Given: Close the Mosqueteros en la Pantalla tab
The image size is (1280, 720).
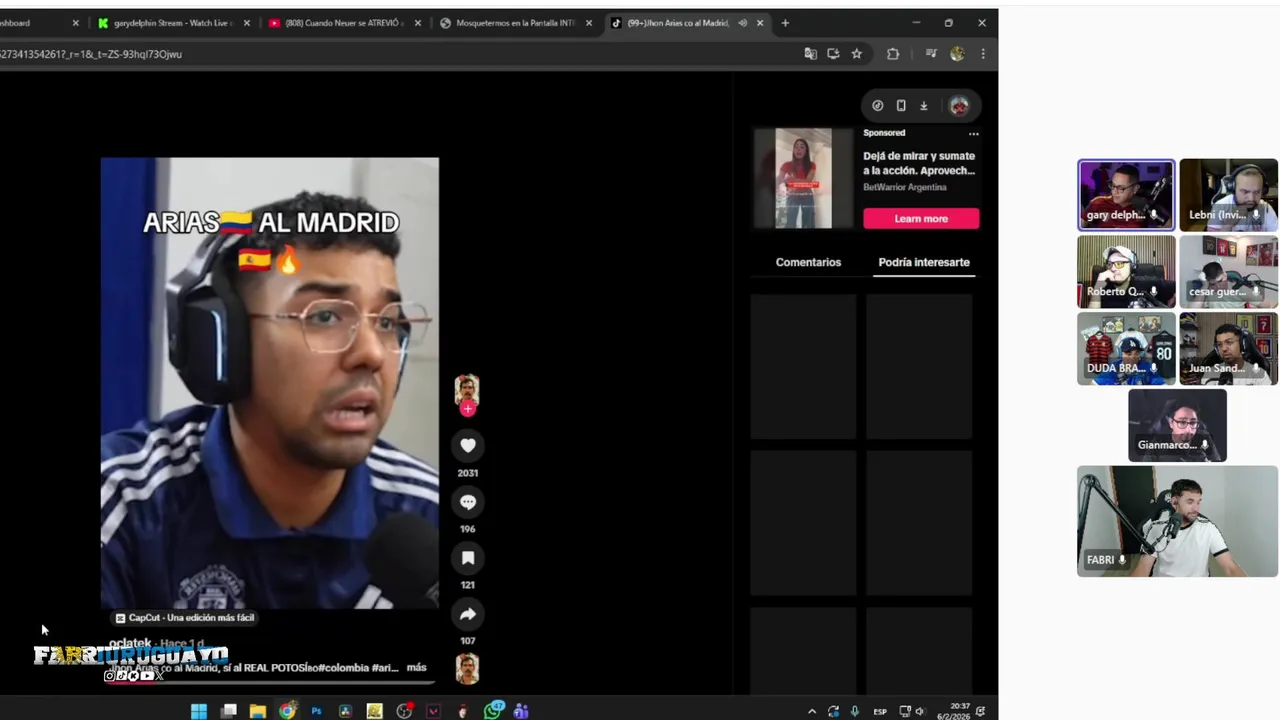Looking at the screenshot, I should tap(589, 23).
